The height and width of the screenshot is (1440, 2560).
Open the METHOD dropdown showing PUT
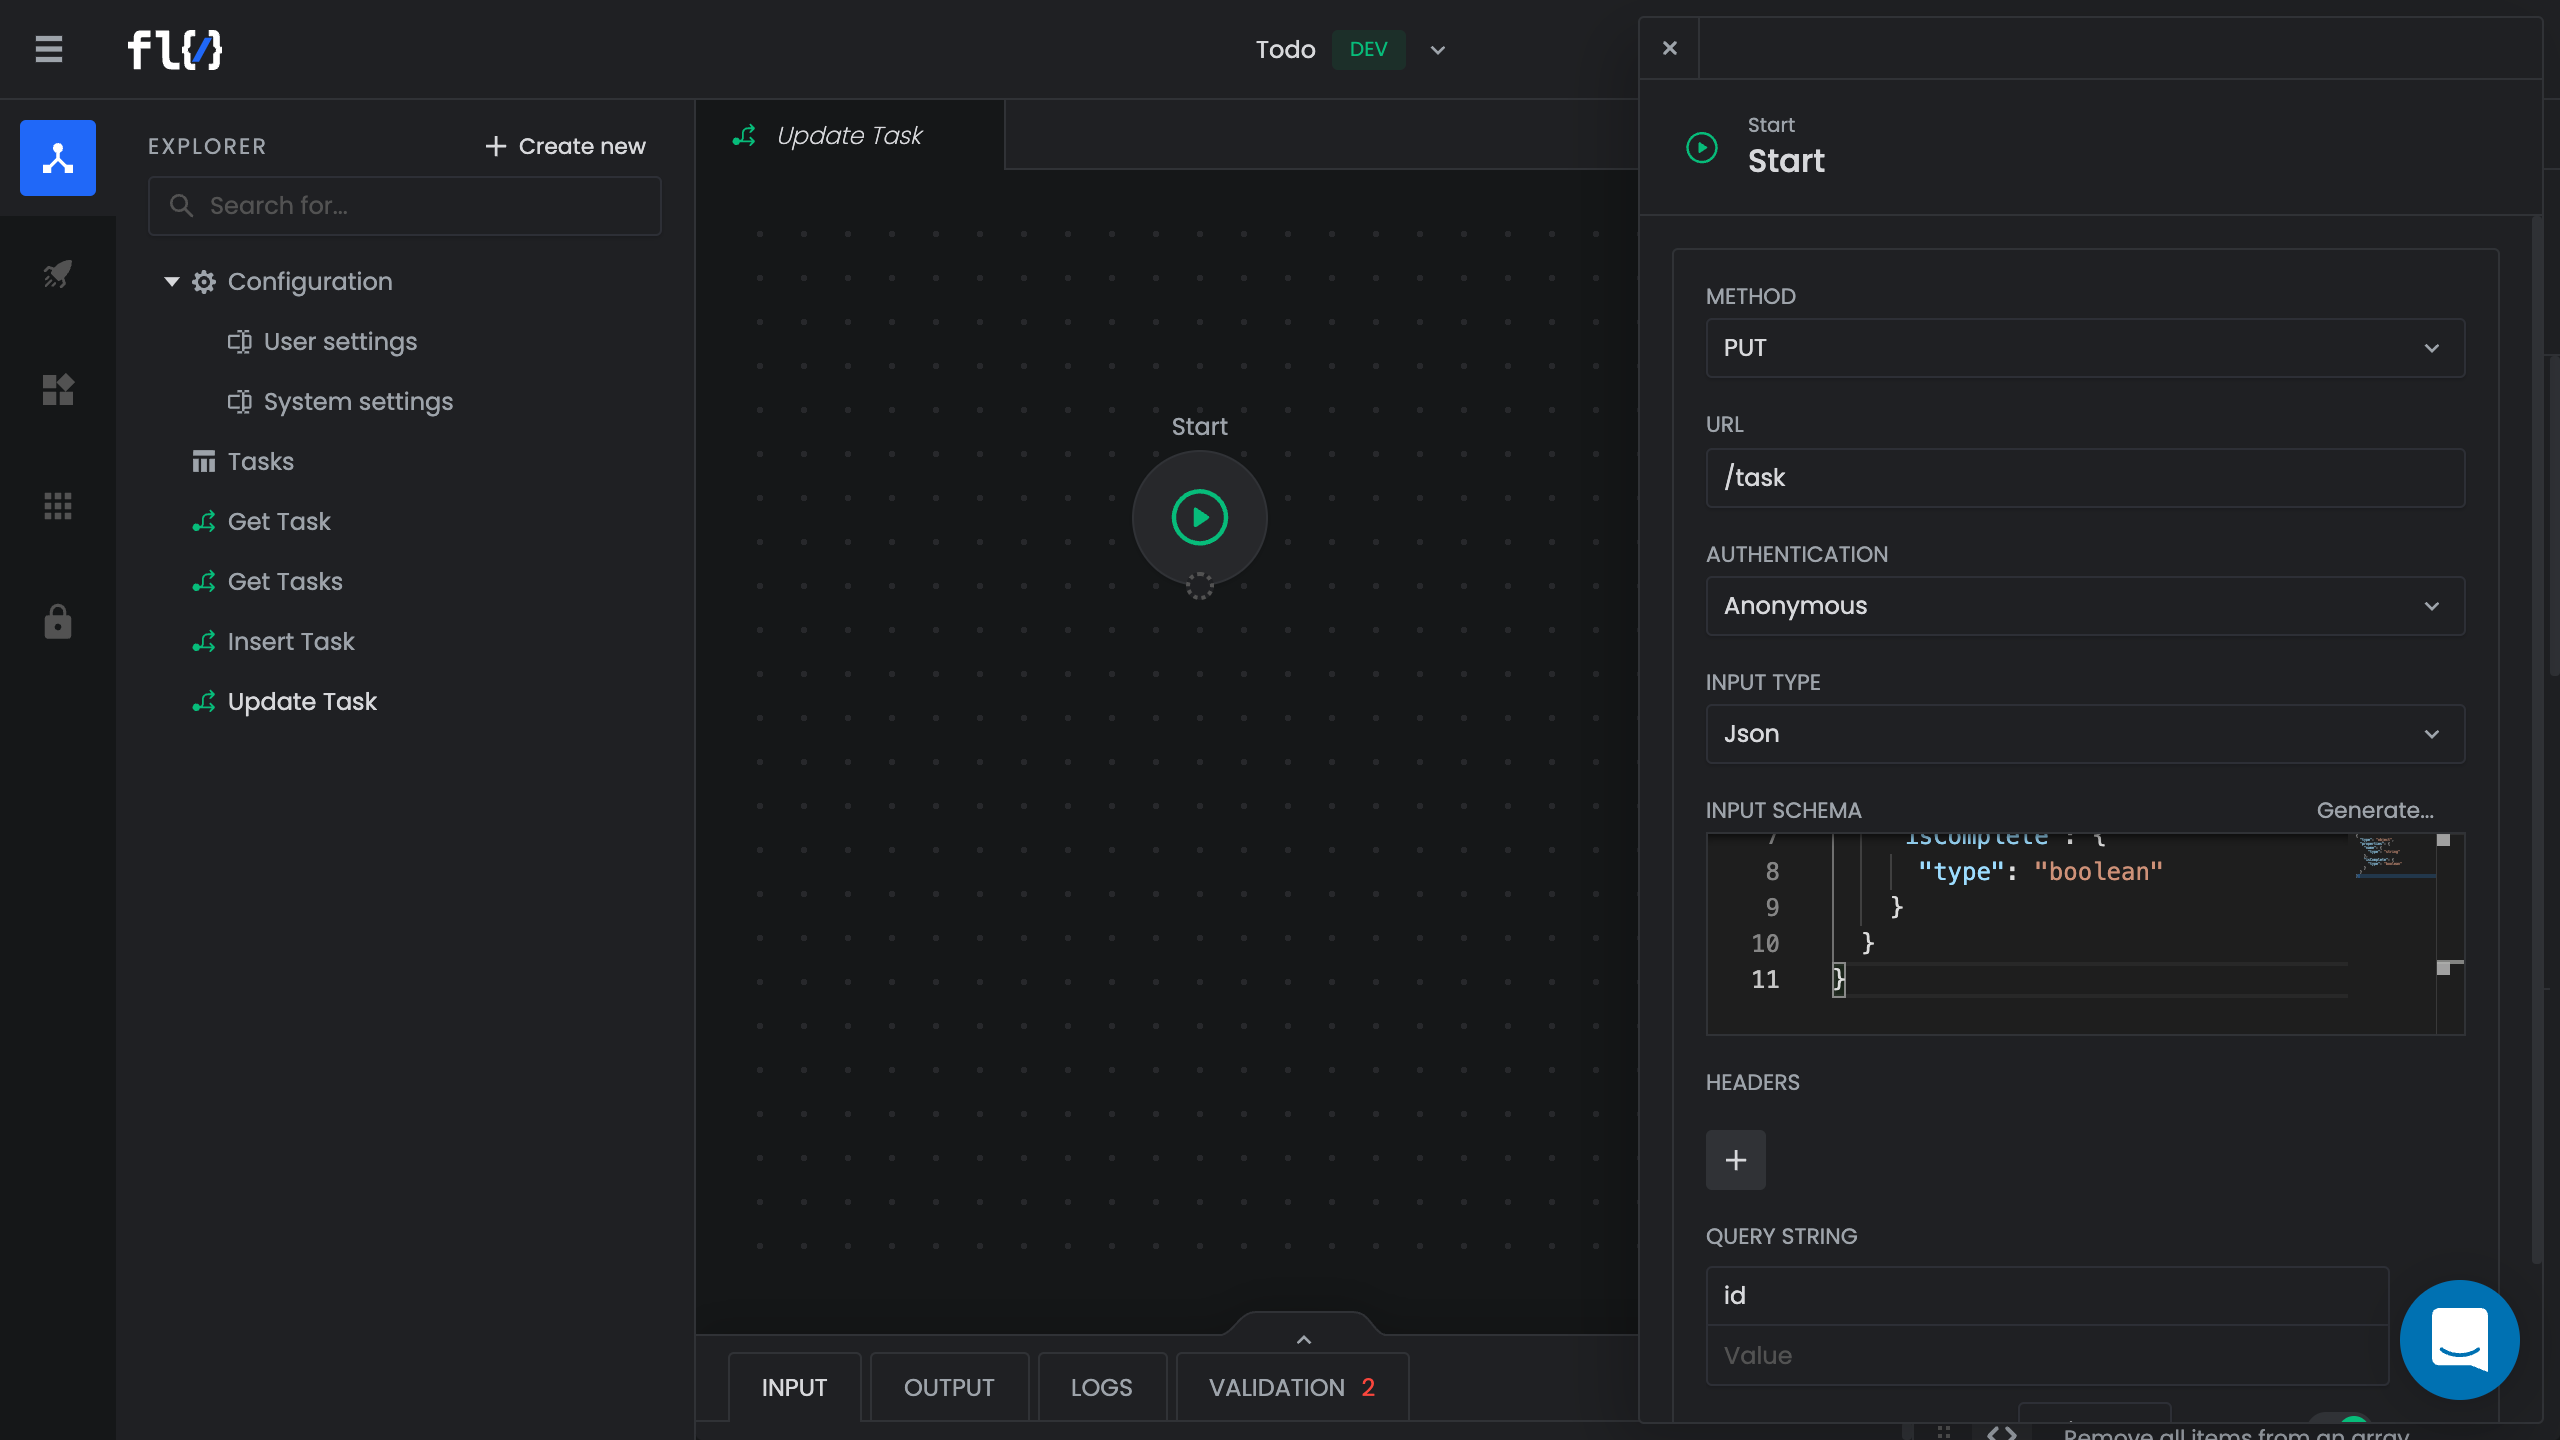coord(2085,348)
